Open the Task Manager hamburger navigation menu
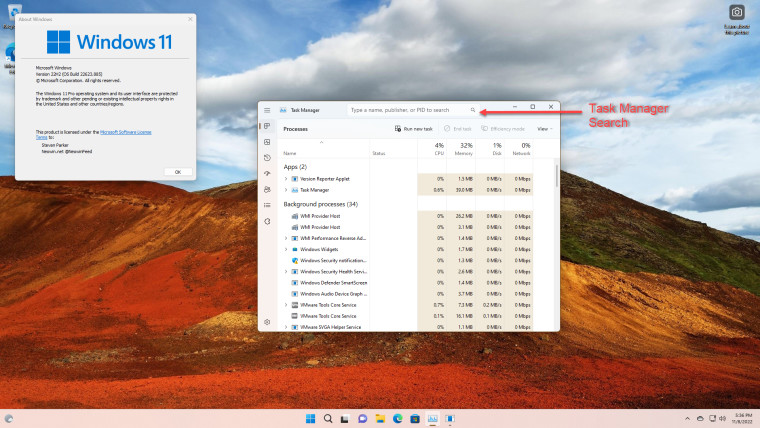 [x=267, y=110]
